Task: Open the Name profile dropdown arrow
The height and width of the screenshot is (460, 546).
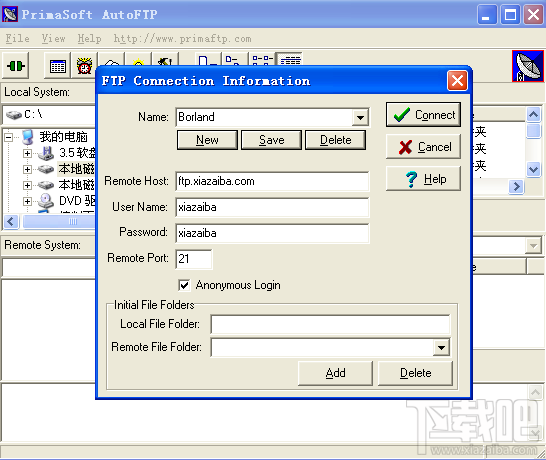Action: 360,117
